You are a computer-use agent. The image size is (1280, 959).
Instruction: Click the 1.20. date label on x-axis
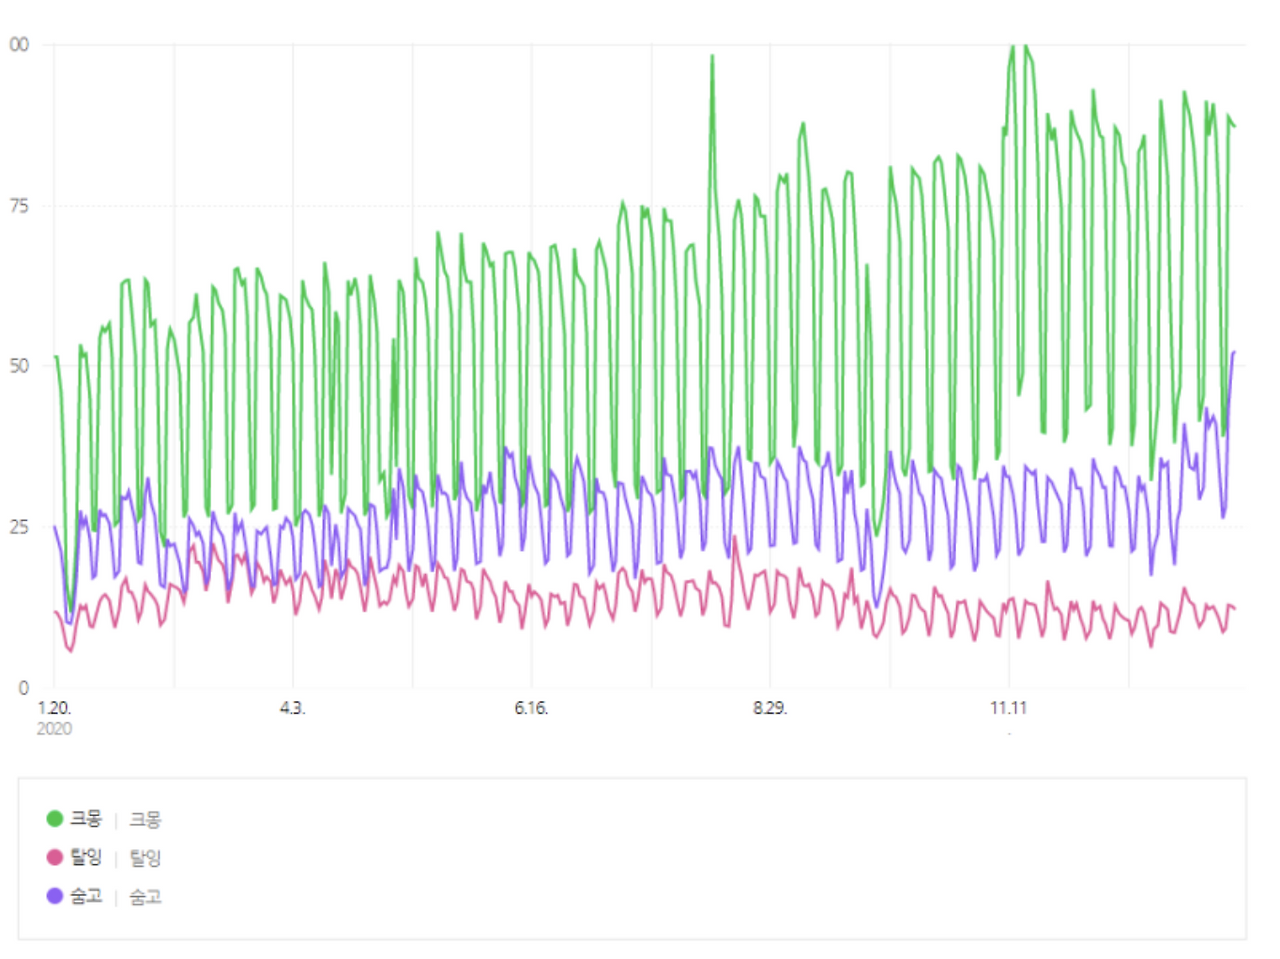[54, 708]
